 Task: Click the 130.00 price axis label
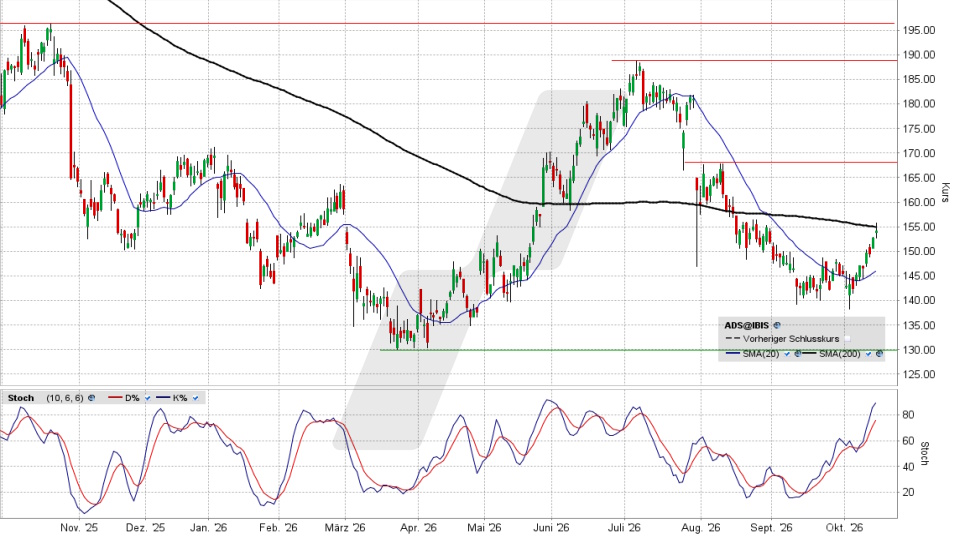pos(920,350)
